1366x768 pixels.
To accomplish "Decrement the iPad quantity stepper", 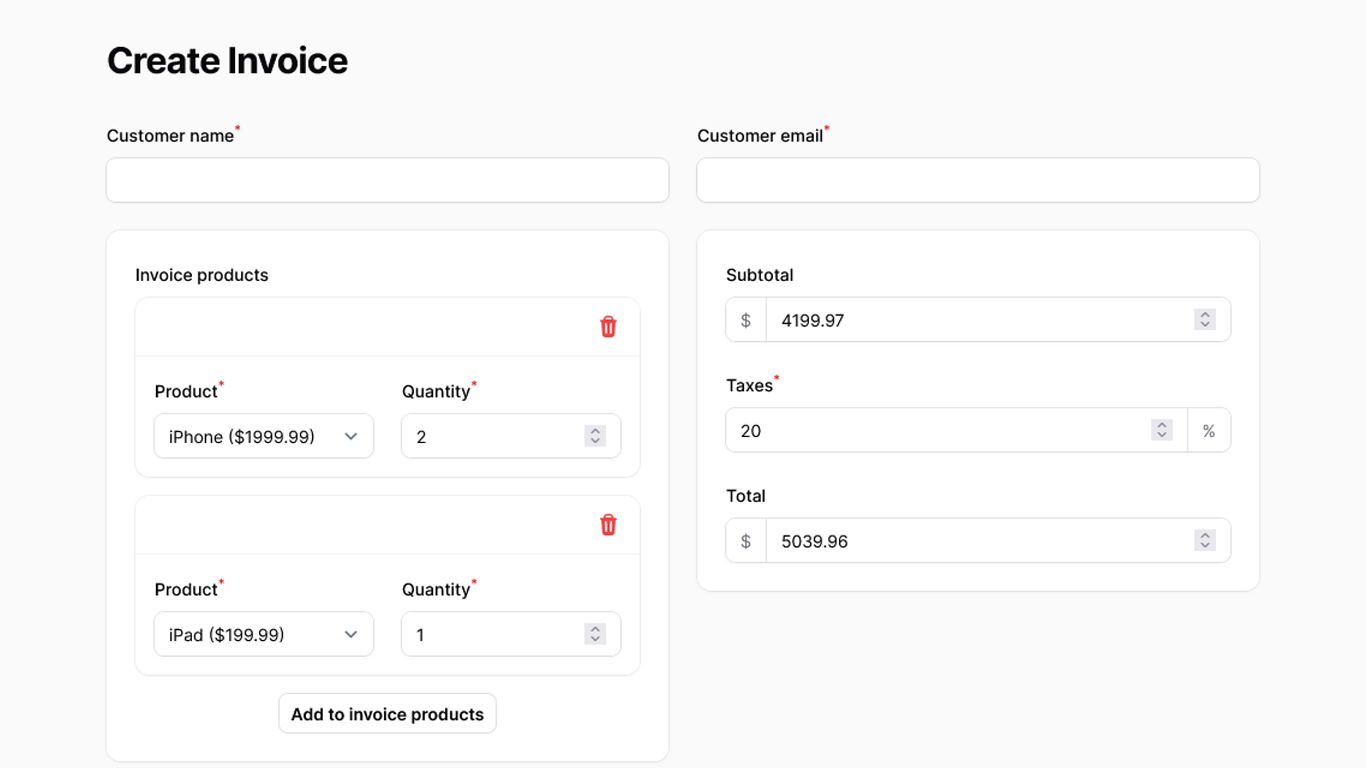I will pyautogui.click(x=595, y=639).
